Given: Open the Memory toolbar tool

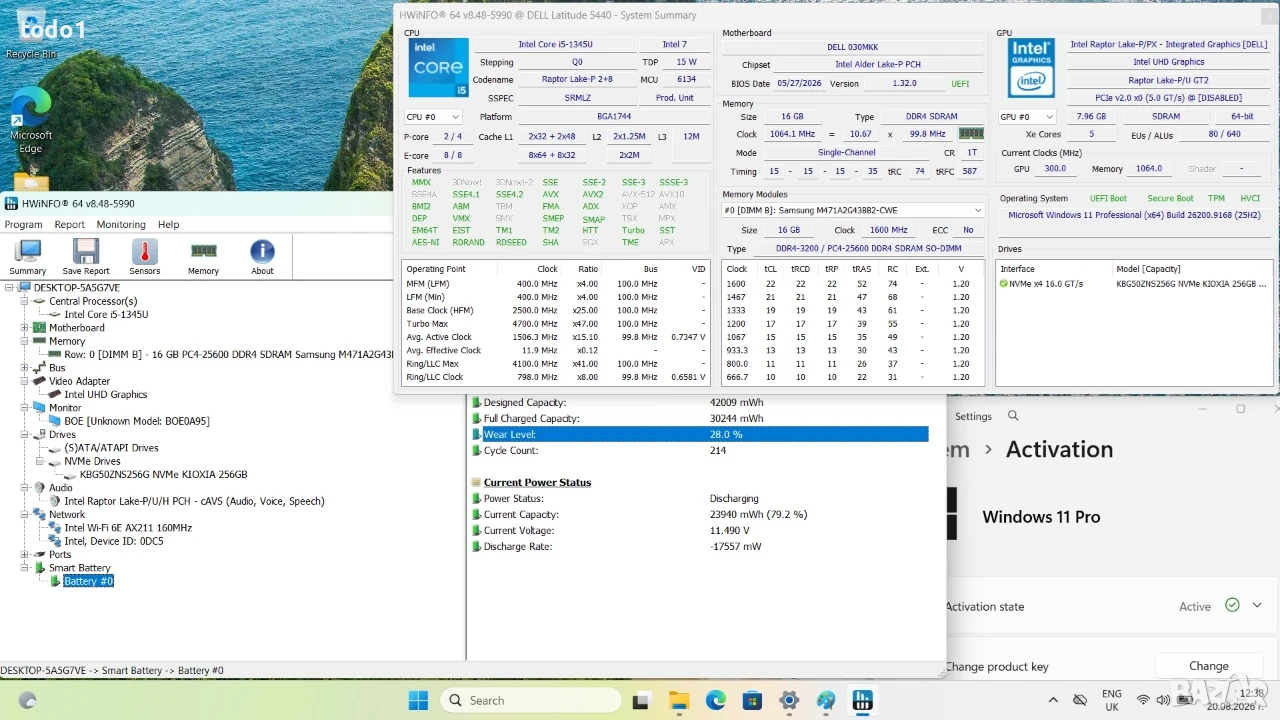Looking at the screenshot, I should (203, 256).
